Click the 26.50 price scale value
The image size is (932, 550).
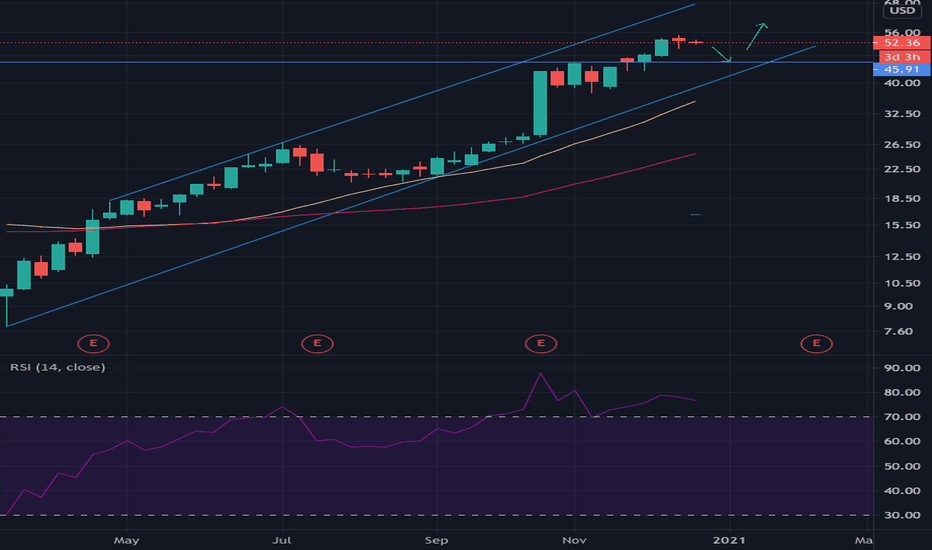pyautogui.click(x=902, y=144)
